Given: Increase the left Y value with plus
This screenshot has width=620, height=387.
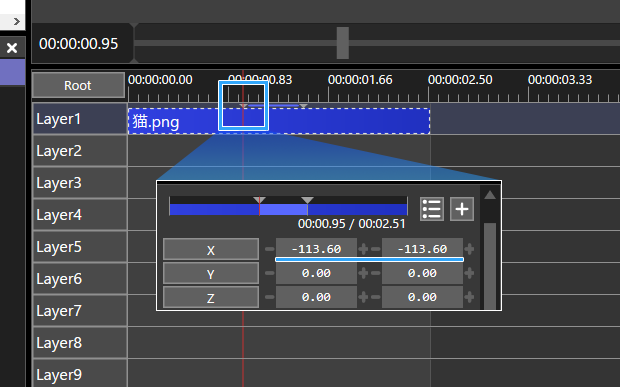Looking at the screenshot, I should [363, 273].
